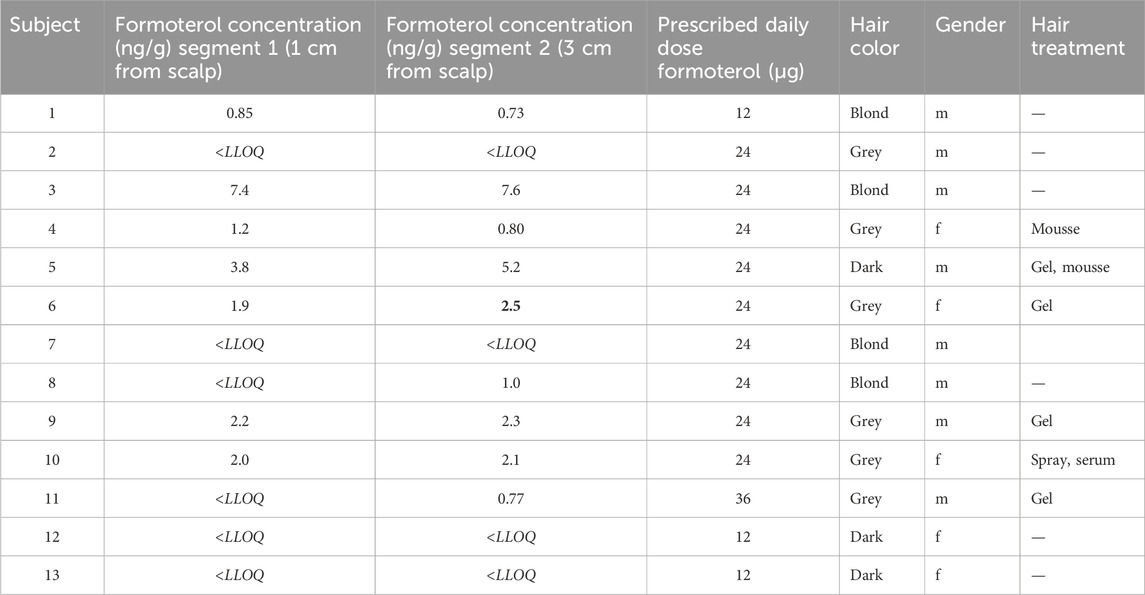The height and width of the screenshot is (595, 1145).
Task: Click the "Gel, mousse" hair treatment cell
Action: click(1069, 267)
